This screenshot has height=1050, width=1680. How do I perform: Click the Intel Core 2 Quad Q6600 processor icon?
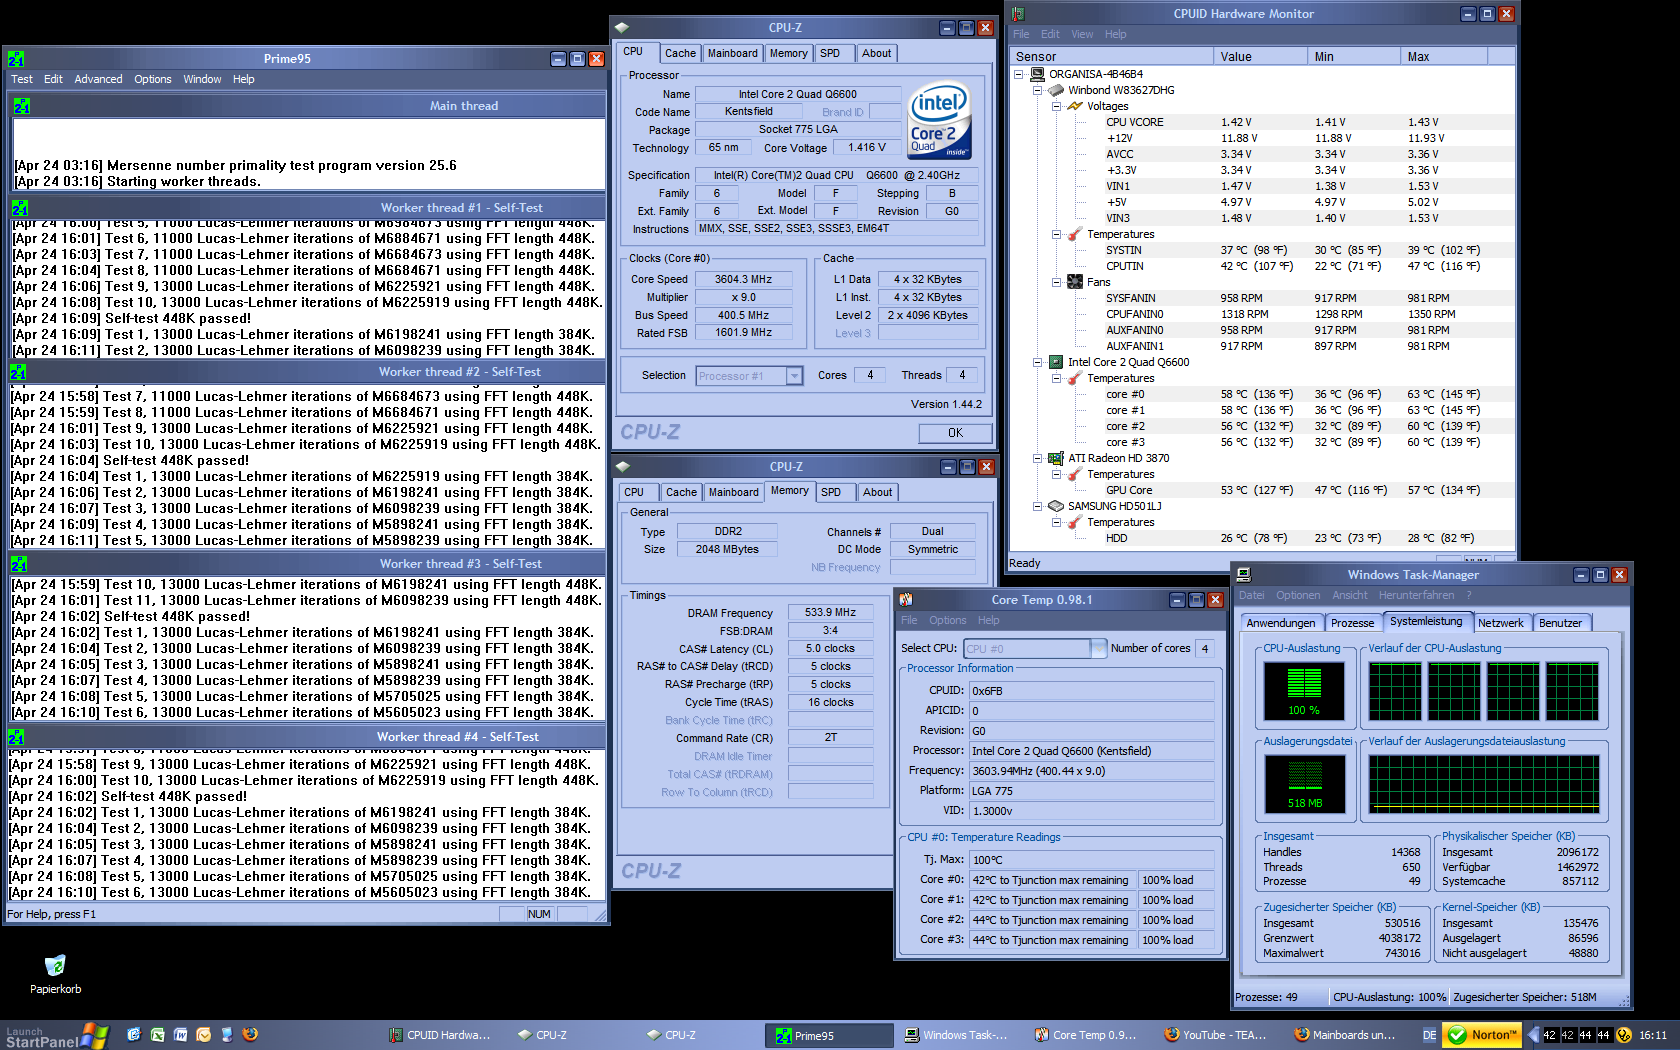(x=1056, y=362)
